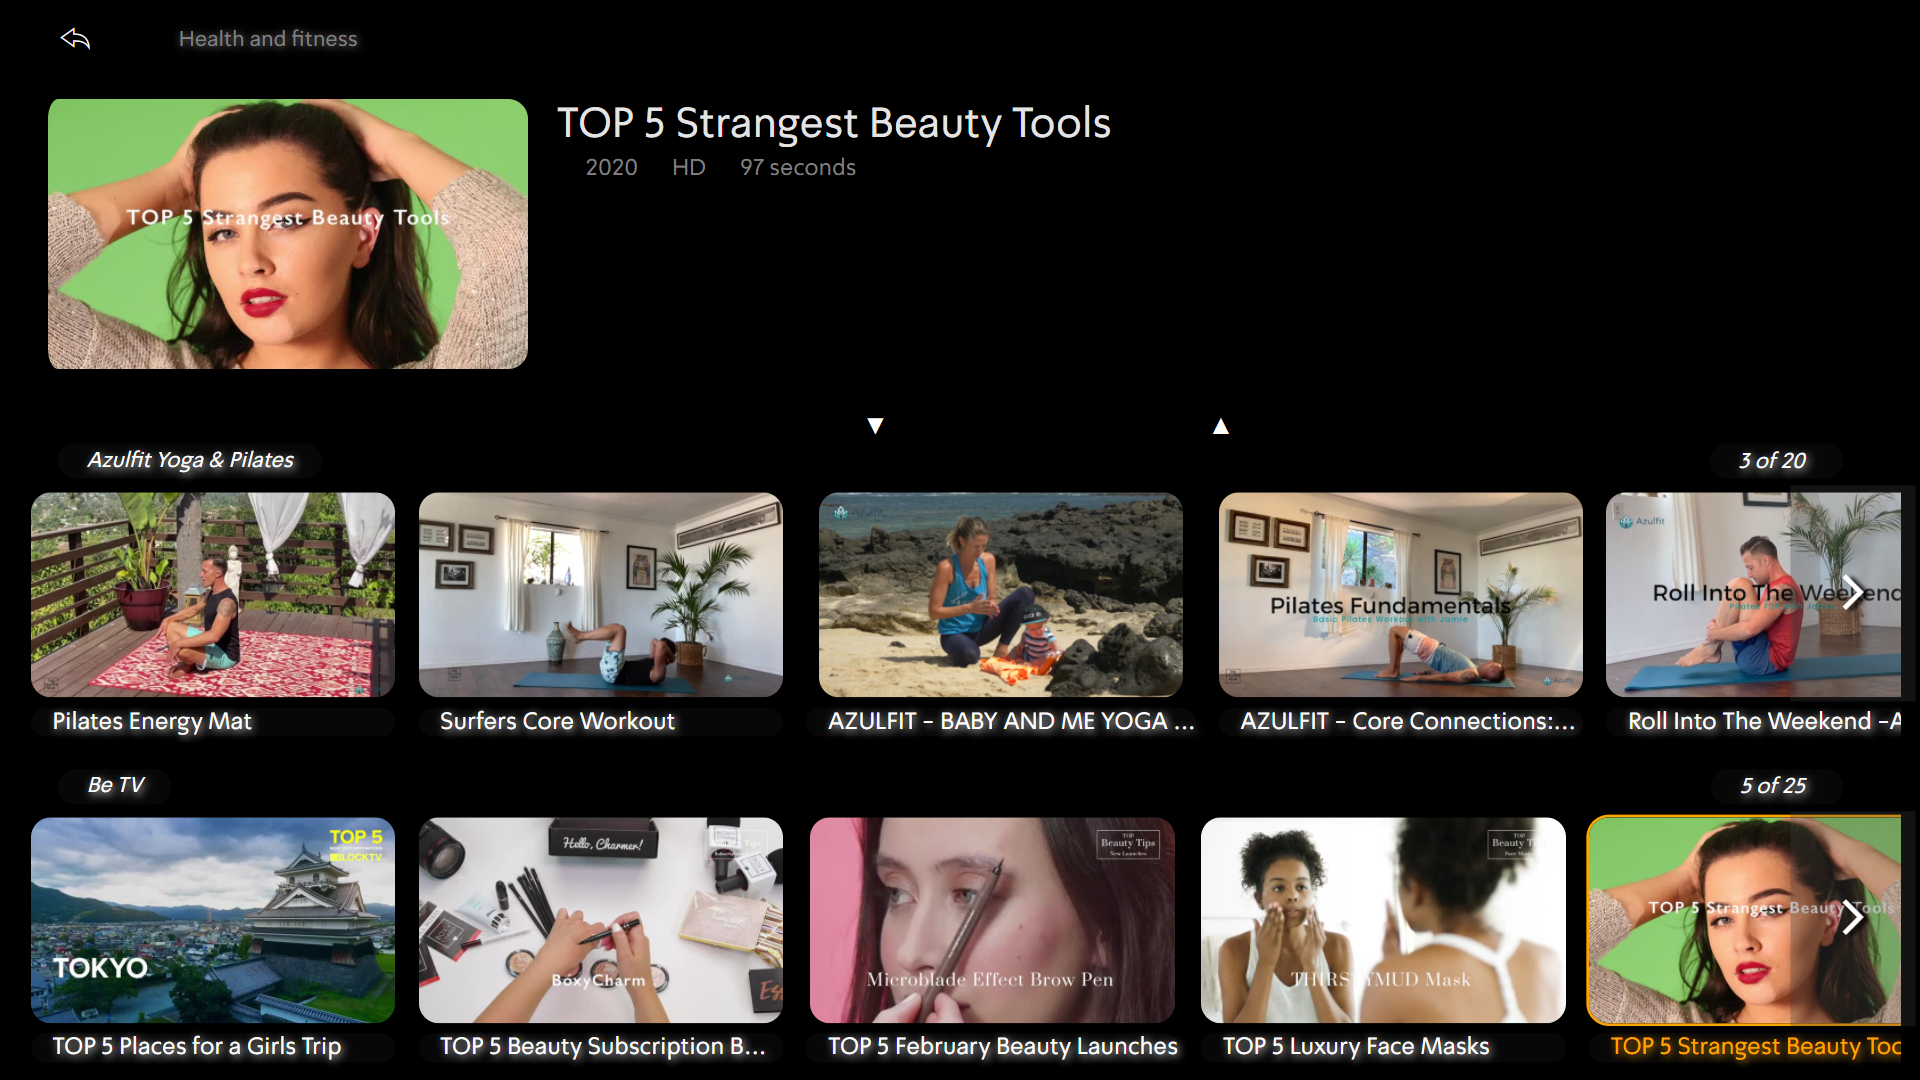Click the 97 seconds duration label
The width and height of the screenshot is (1920, 1080).
(798, 167)
